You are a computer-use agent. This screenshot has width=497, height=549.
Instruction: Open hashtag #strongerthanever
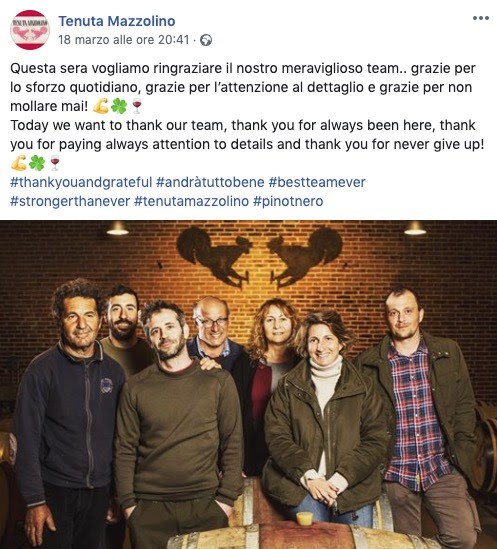(x=70, y=202)
